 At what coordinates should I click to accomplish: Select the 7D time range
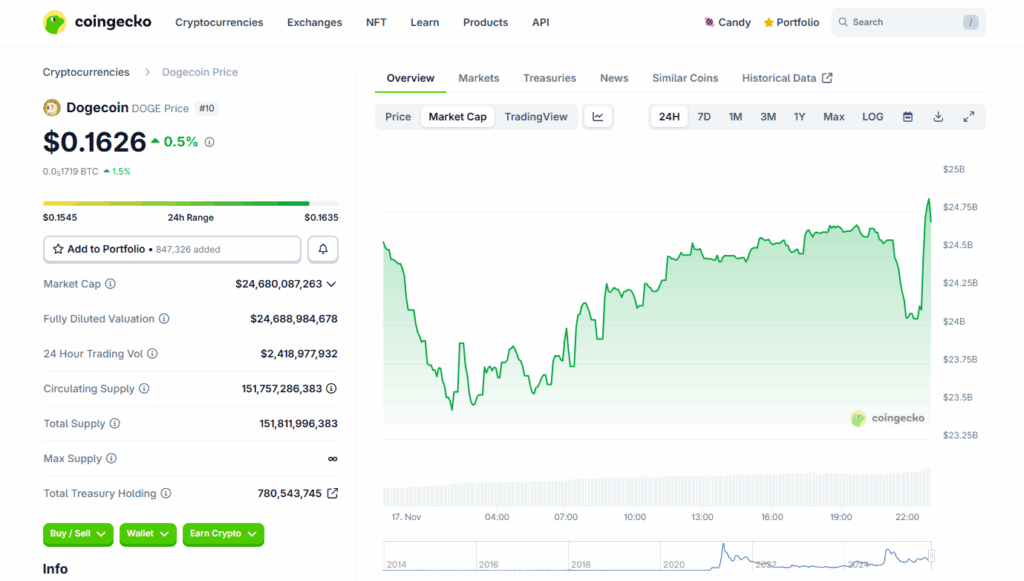(704, 117)
